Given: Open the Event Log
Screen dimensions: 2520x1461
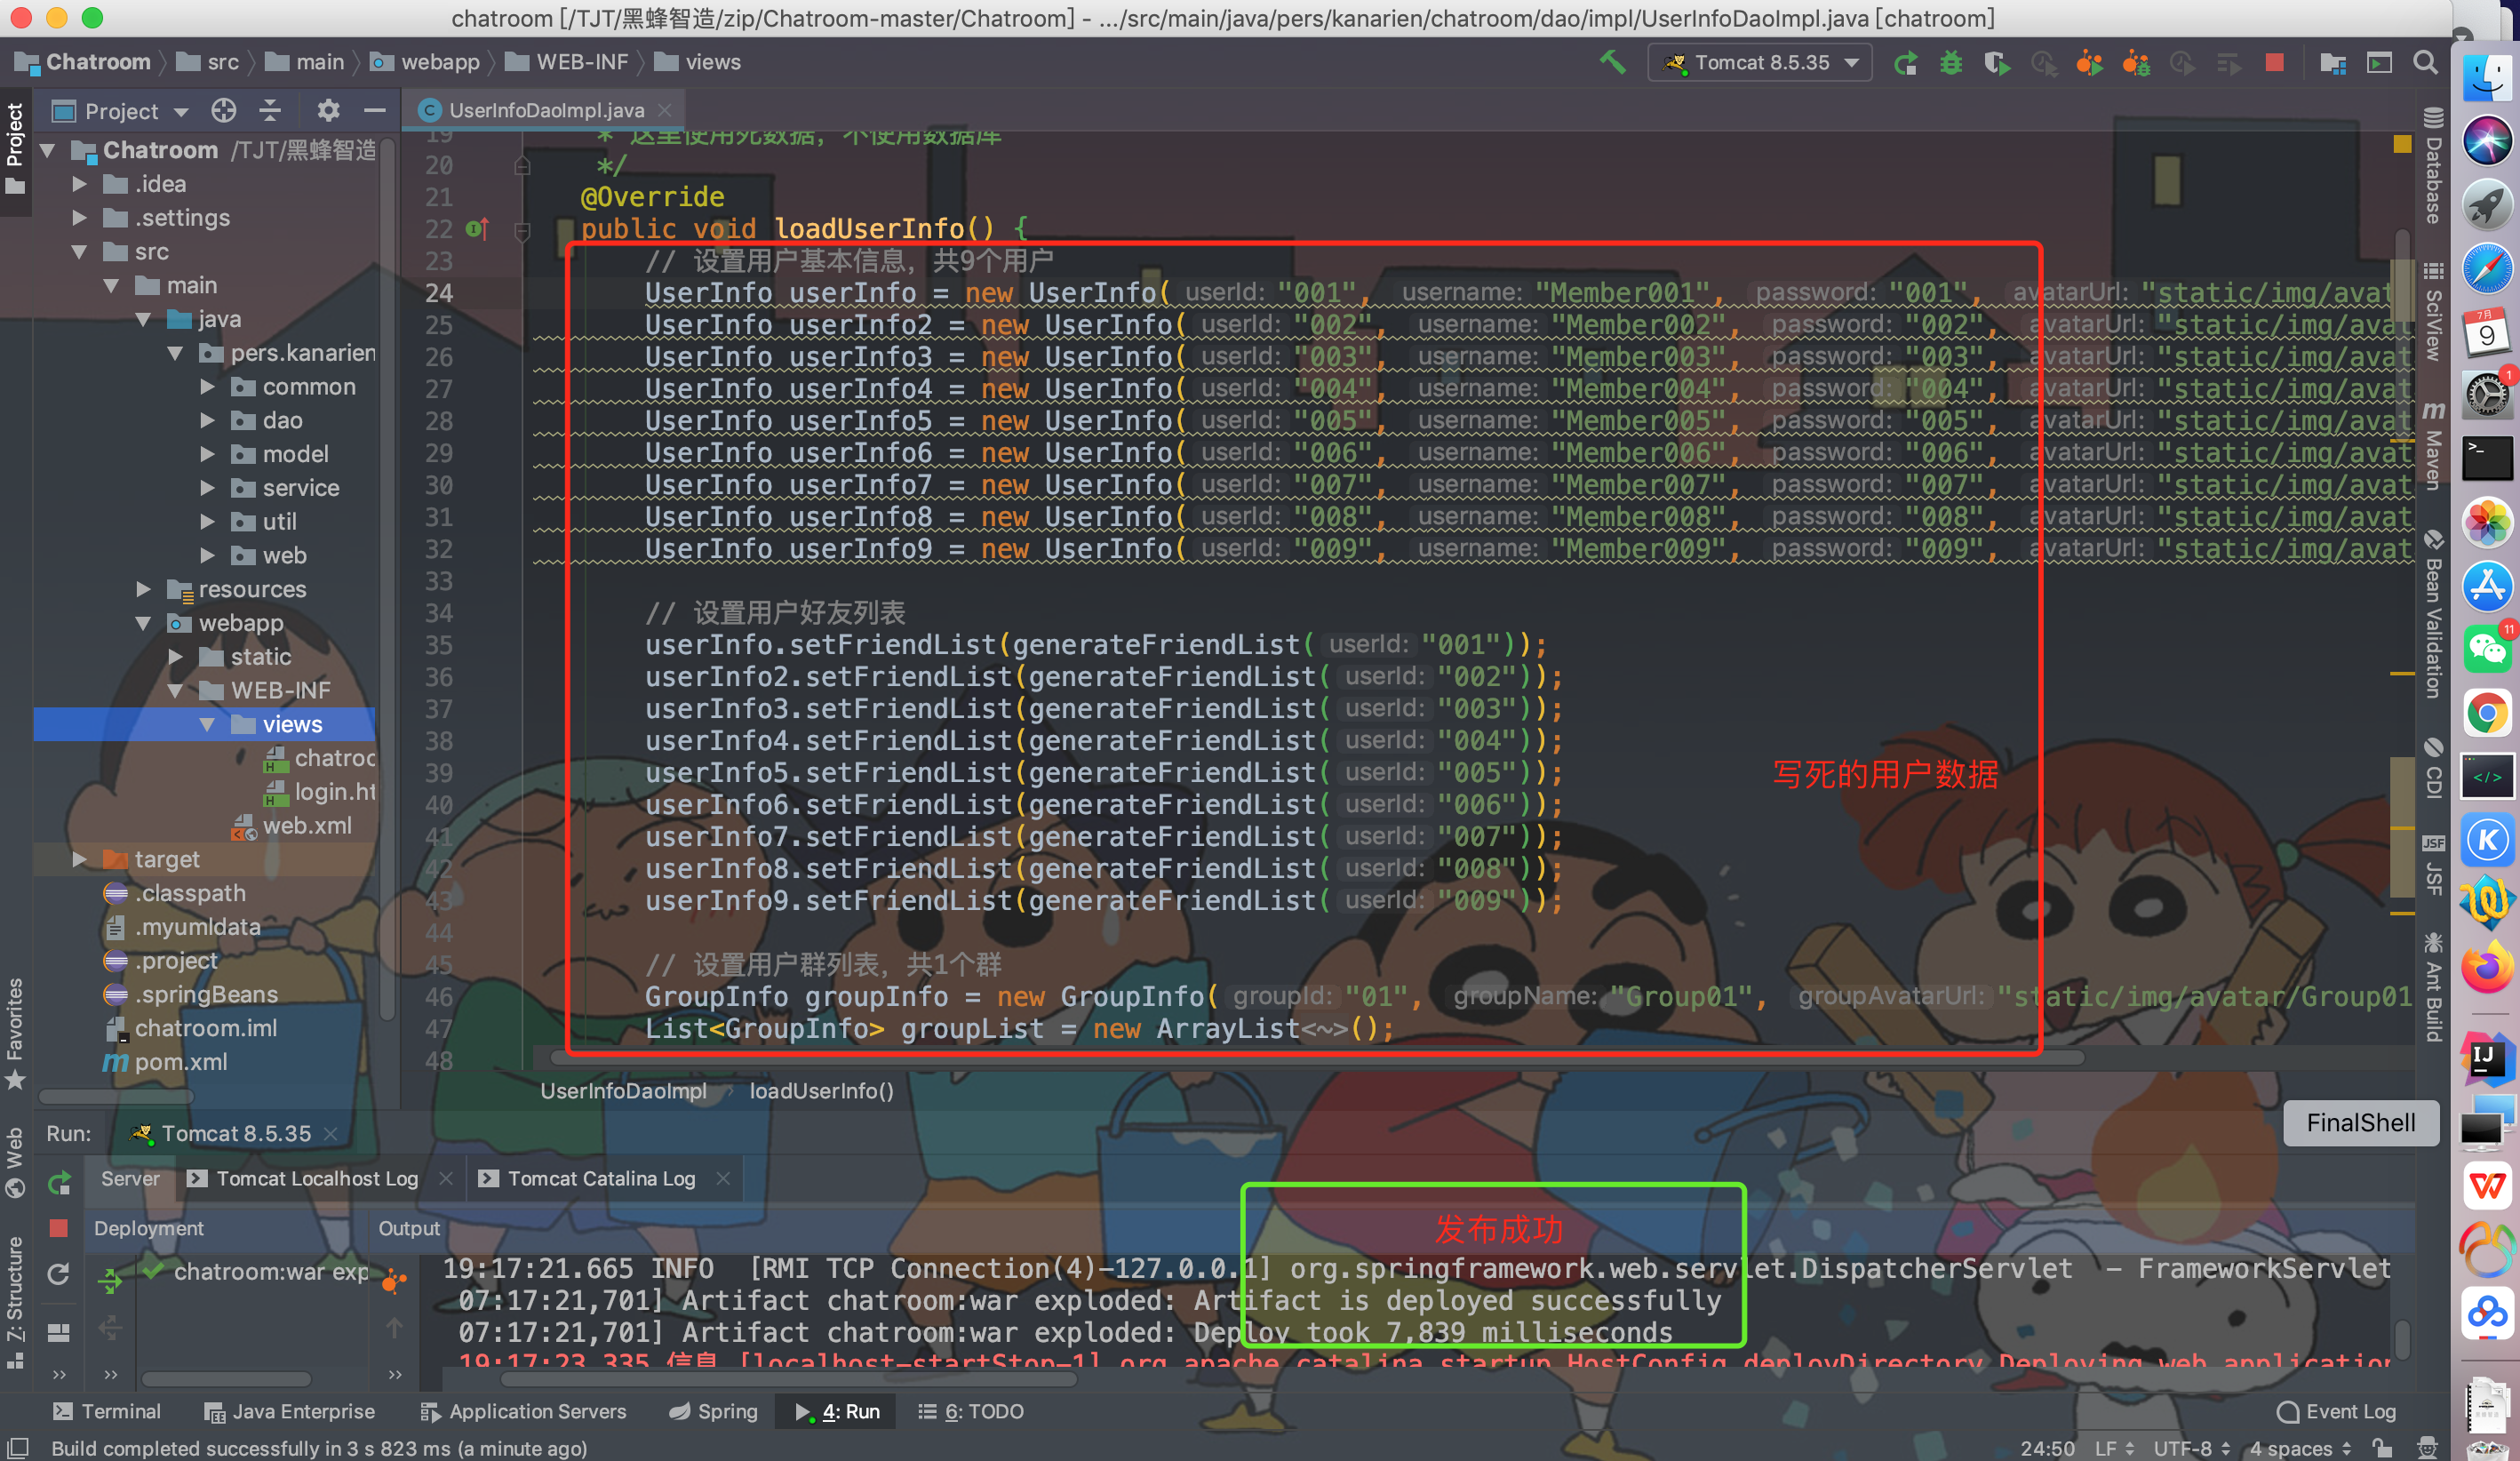Looking at the screenshot, I should pyautogui.click(x=2337, y=1412).
